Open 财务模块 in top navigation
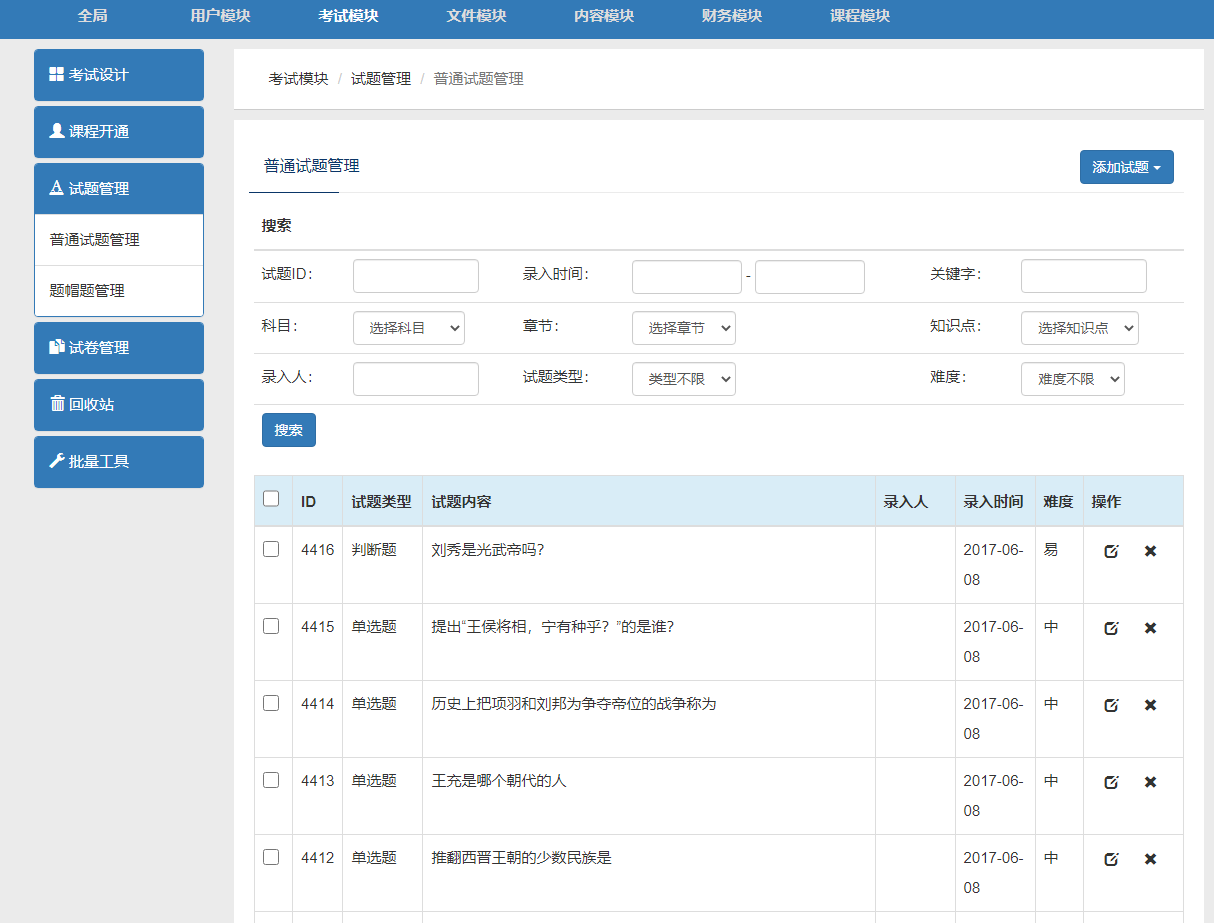The width and height of the screenshot is (1214, 923). [732, 16]
